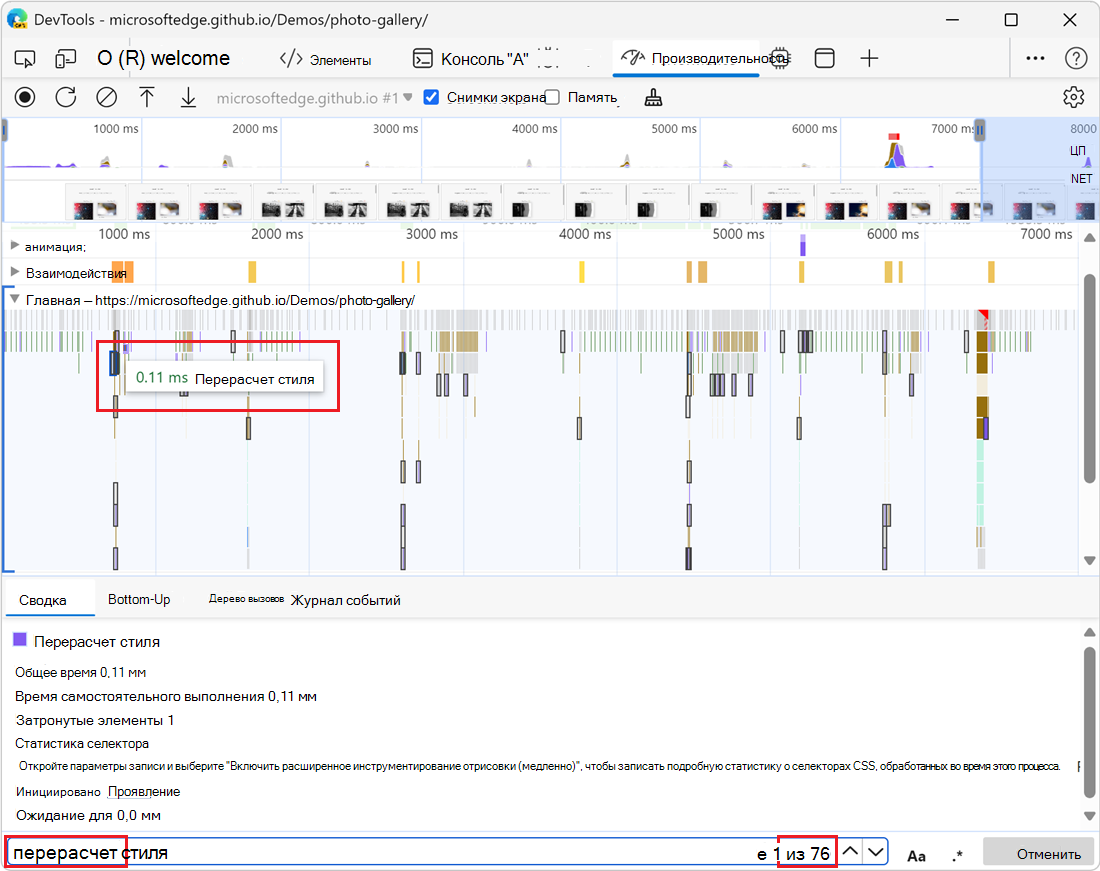The width and height of the screenshot is (1100, 871).
Task: Open the Дерево вызовов tab
Action: pyautogui.click(x=246, y=599)
